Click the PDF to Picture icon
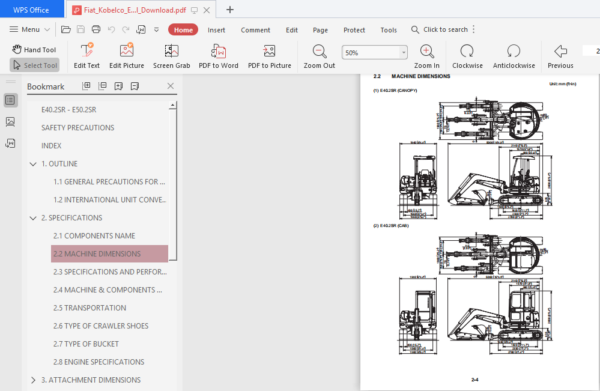 click(269, 51)
